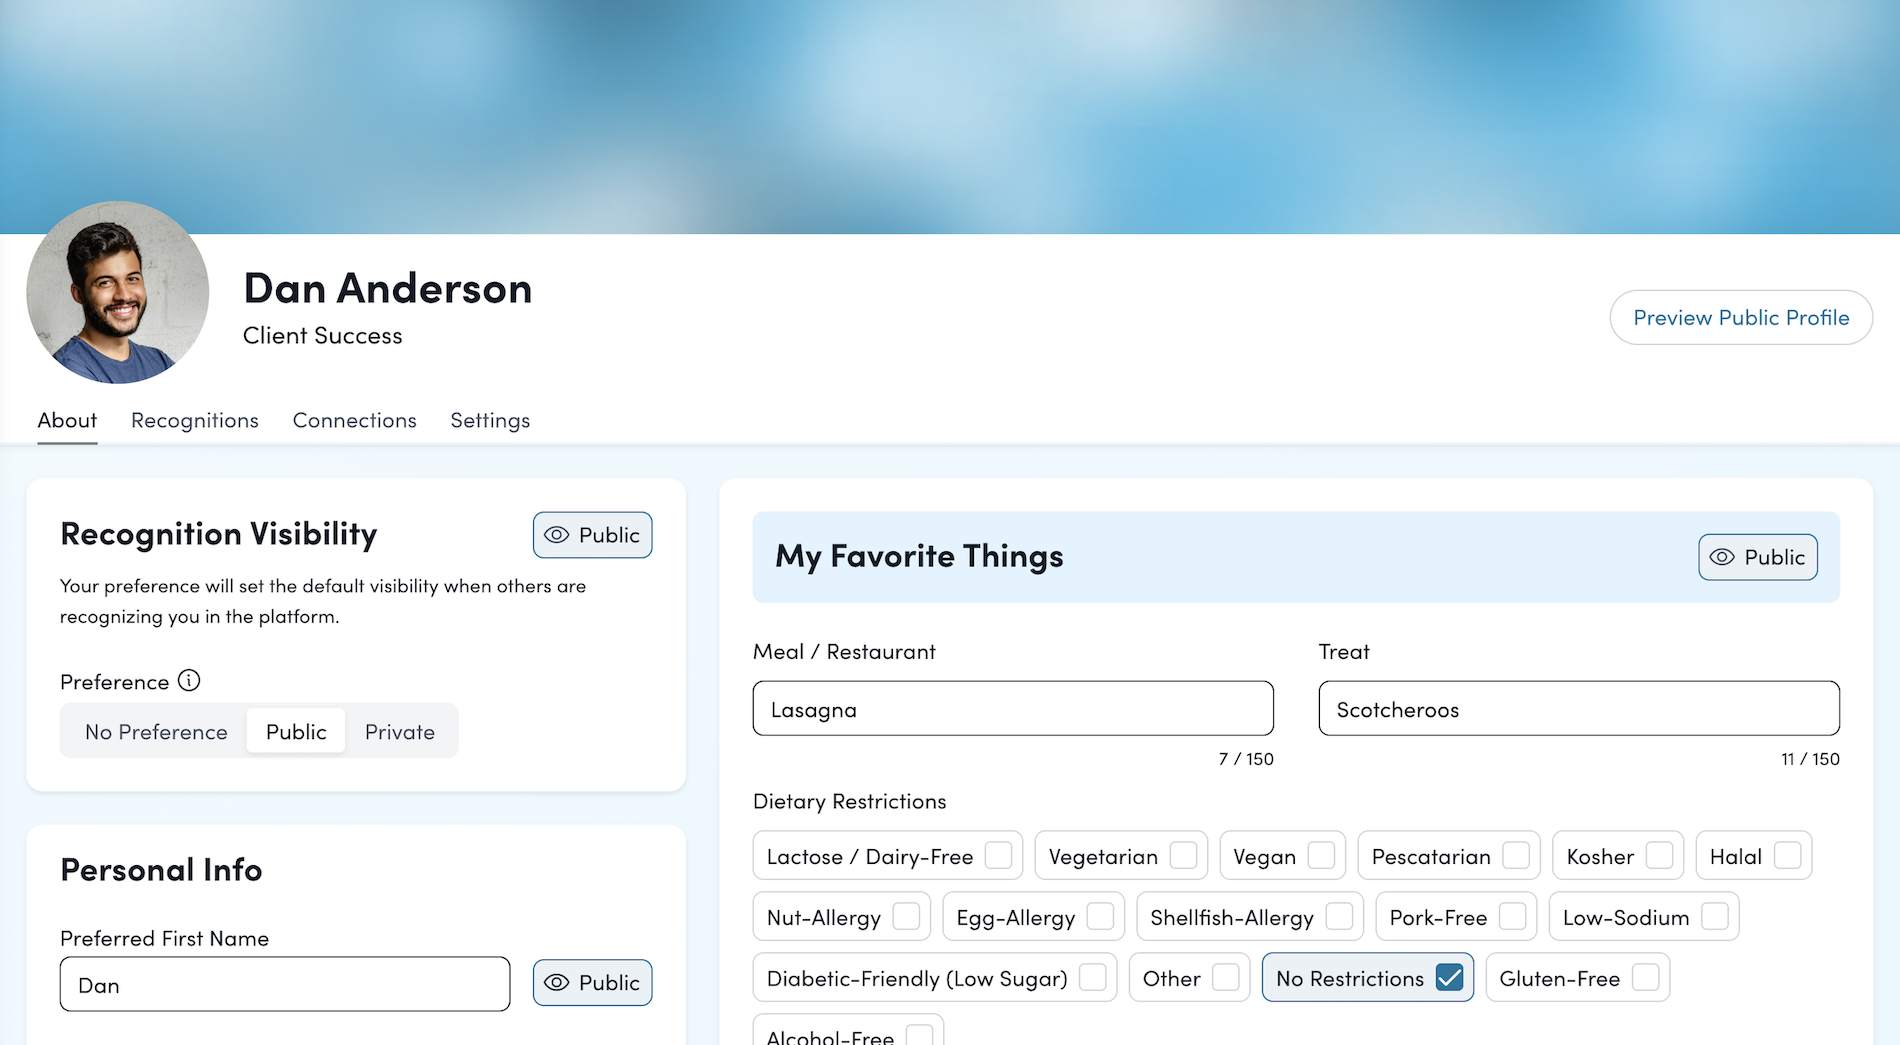
Task: Choose No Preference option
Action: click(156, 732)
